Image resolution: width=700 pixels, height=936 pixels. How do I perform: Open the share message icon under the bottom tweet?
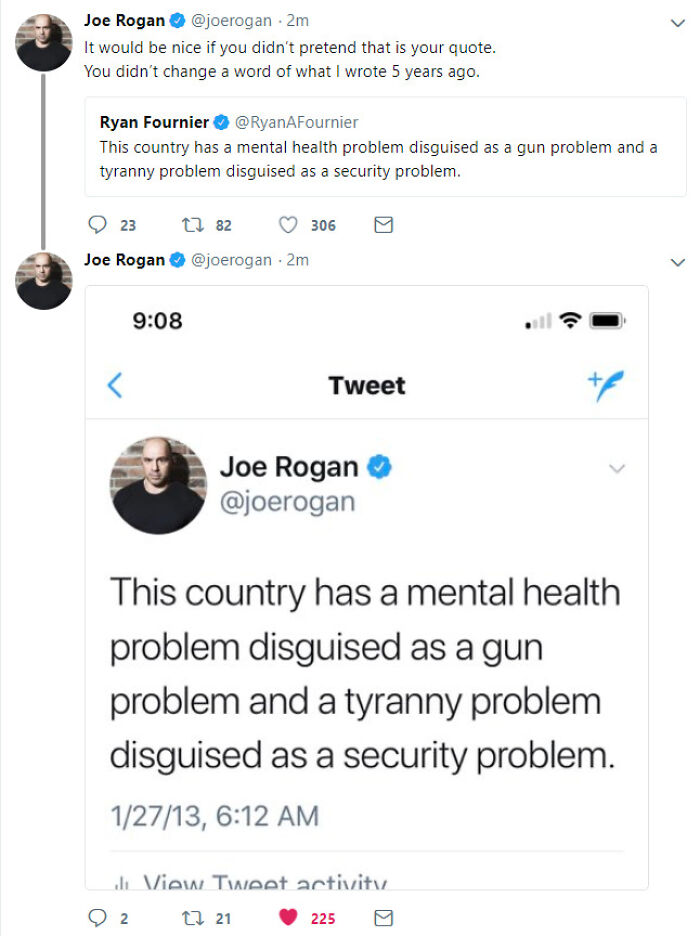383,917
